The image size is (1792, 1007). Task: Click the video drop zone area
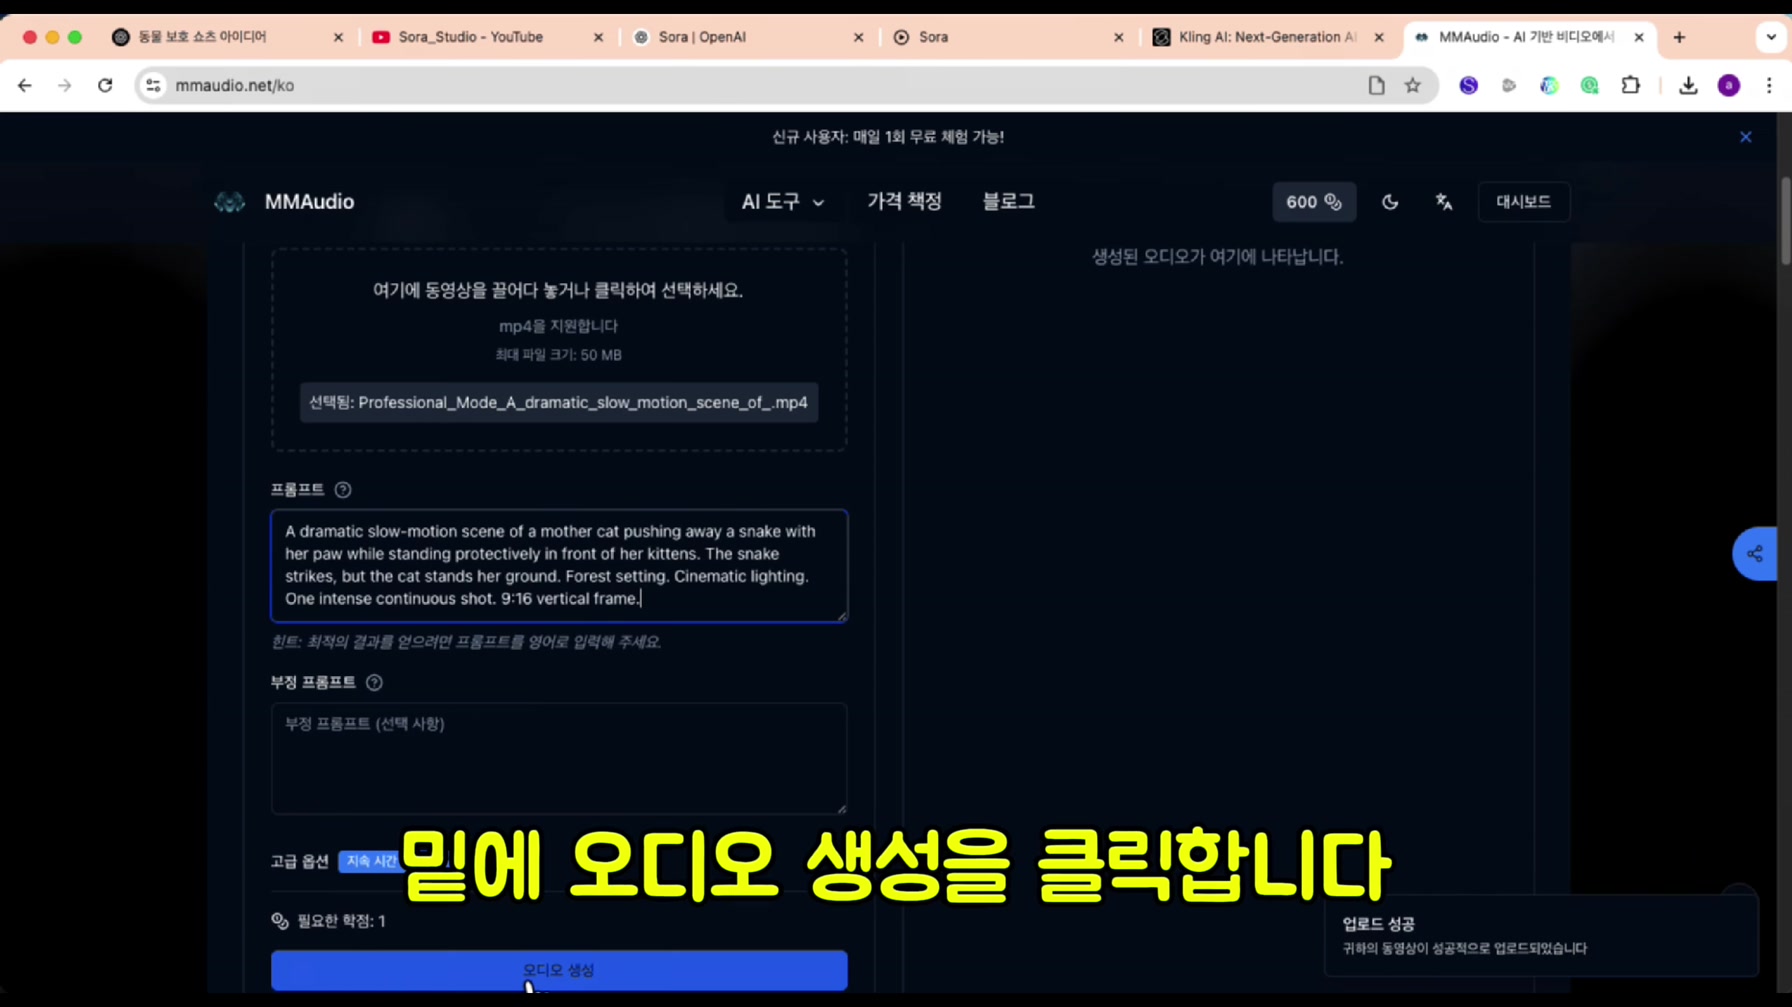559,350
